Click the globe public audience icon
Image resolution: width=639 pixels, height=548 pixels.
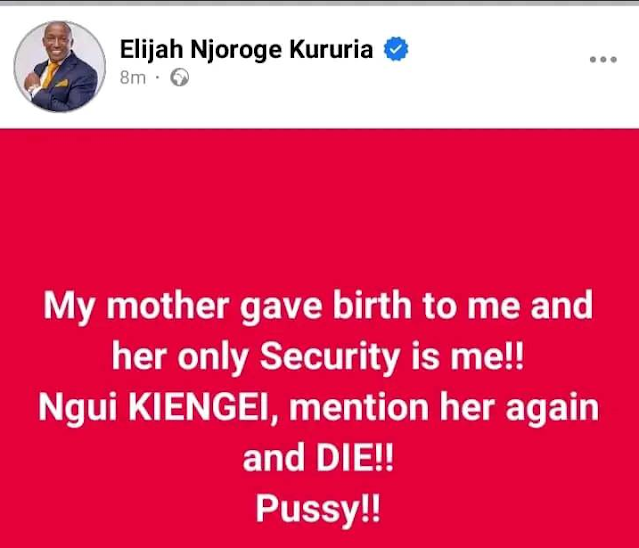tap(179, 77)
